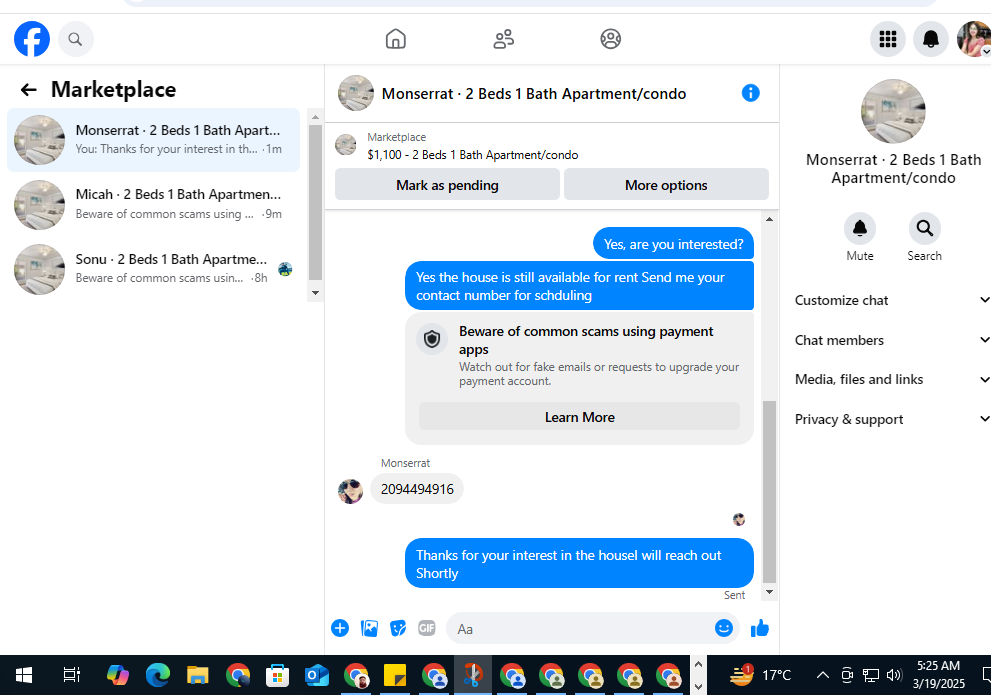Click the shield icon in scam warning
This screenshot has height=695, width=991.
432,339
